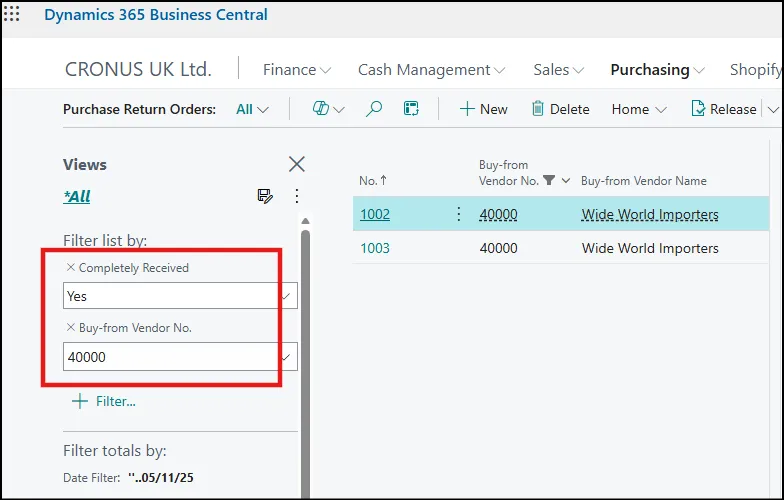
Task: Remove the Buy-from Vendor No. filter
Action: pos(70,328)
